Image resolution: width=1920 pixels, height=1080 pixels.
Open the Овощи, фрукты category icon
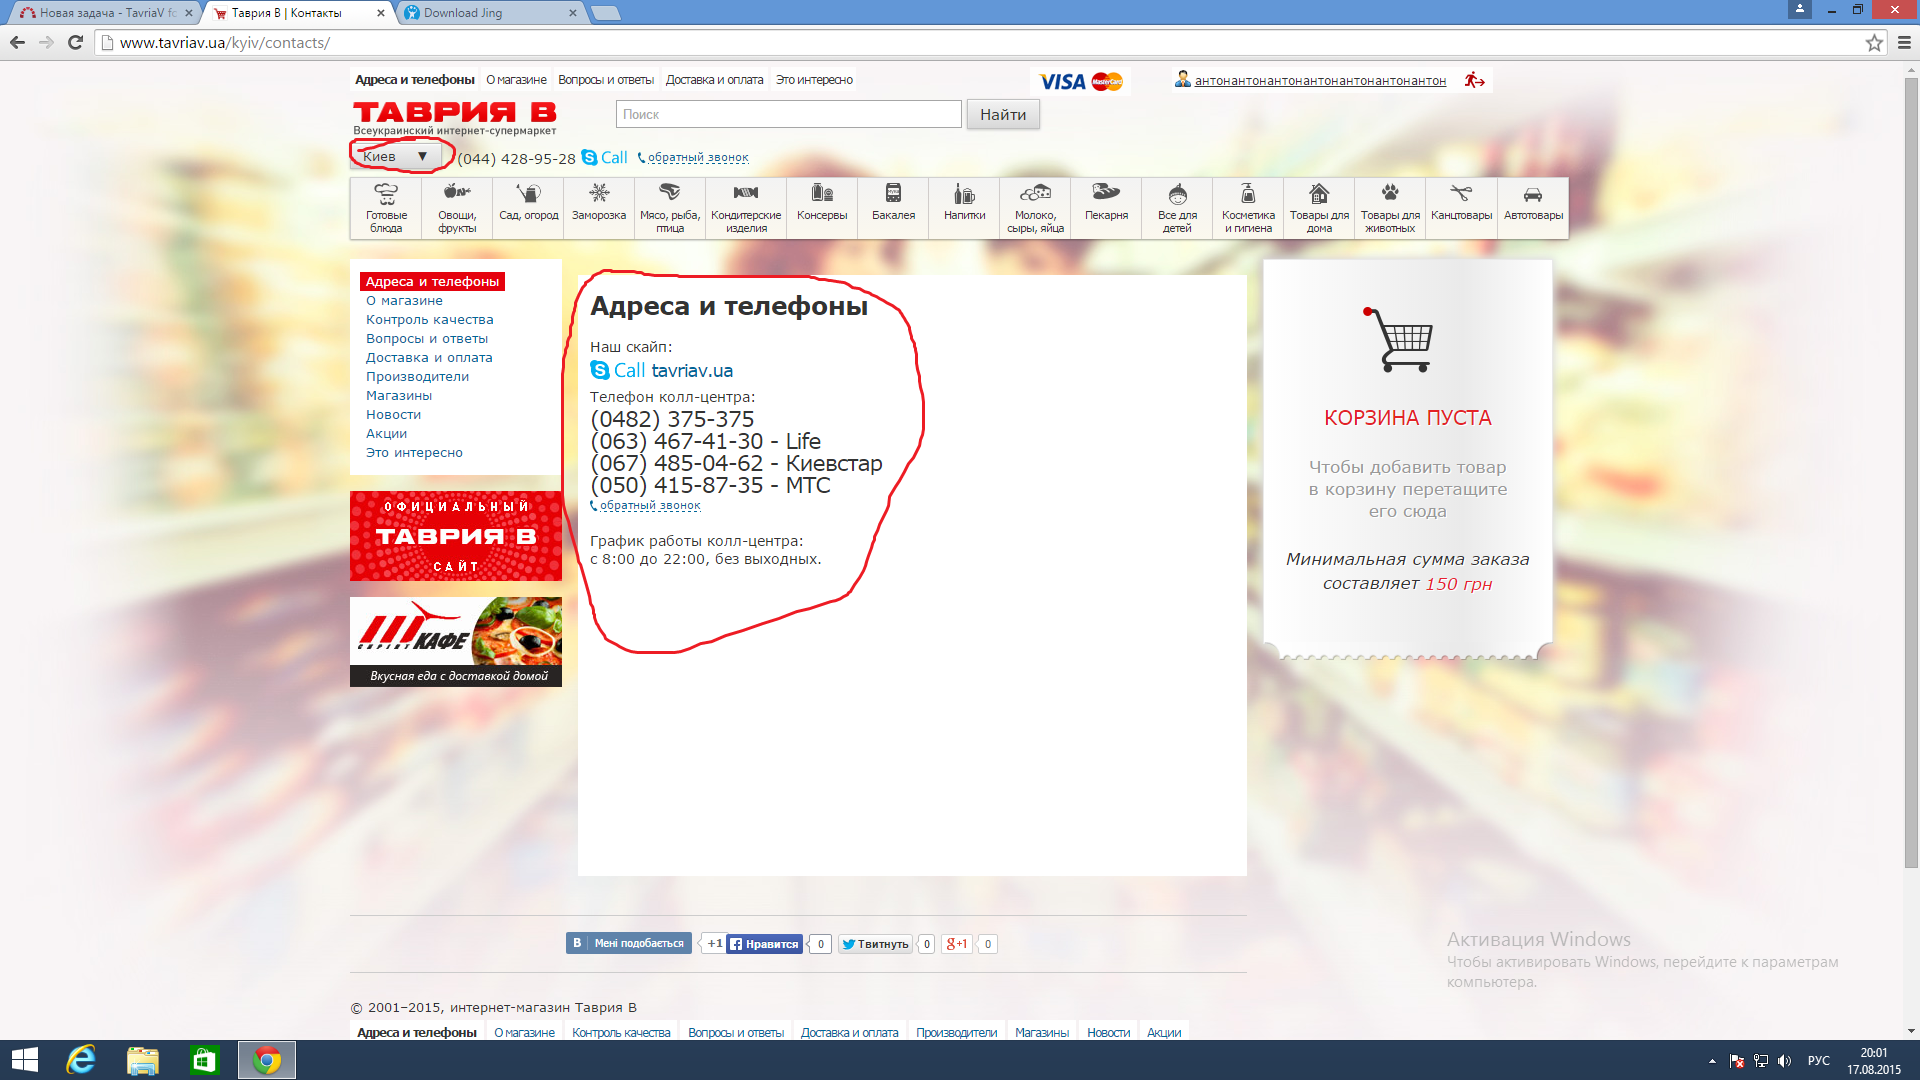coord(457,207)
